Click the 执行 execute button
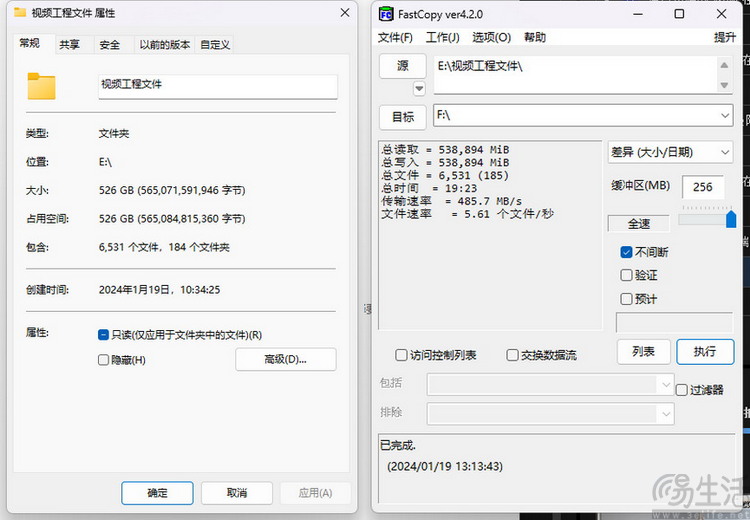The image size is (750, 520). pos(705,352)
